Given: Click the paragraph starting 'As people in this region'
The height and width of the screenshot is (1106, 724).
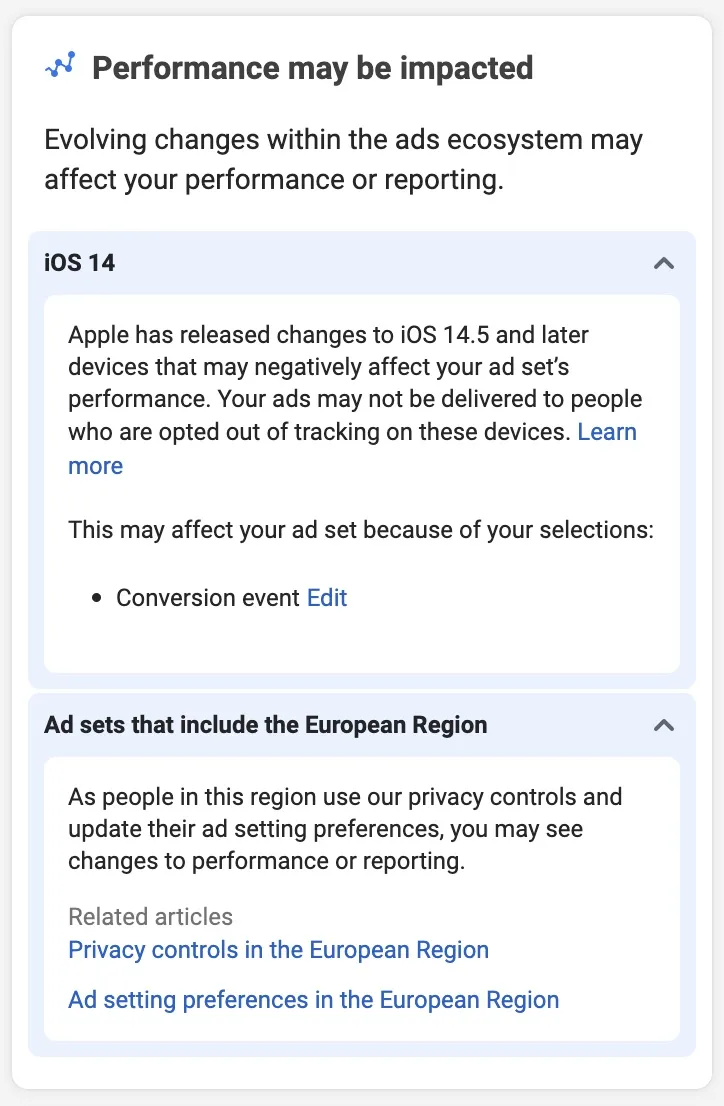Looking at the screenshot, I should [x=345, y=829].
